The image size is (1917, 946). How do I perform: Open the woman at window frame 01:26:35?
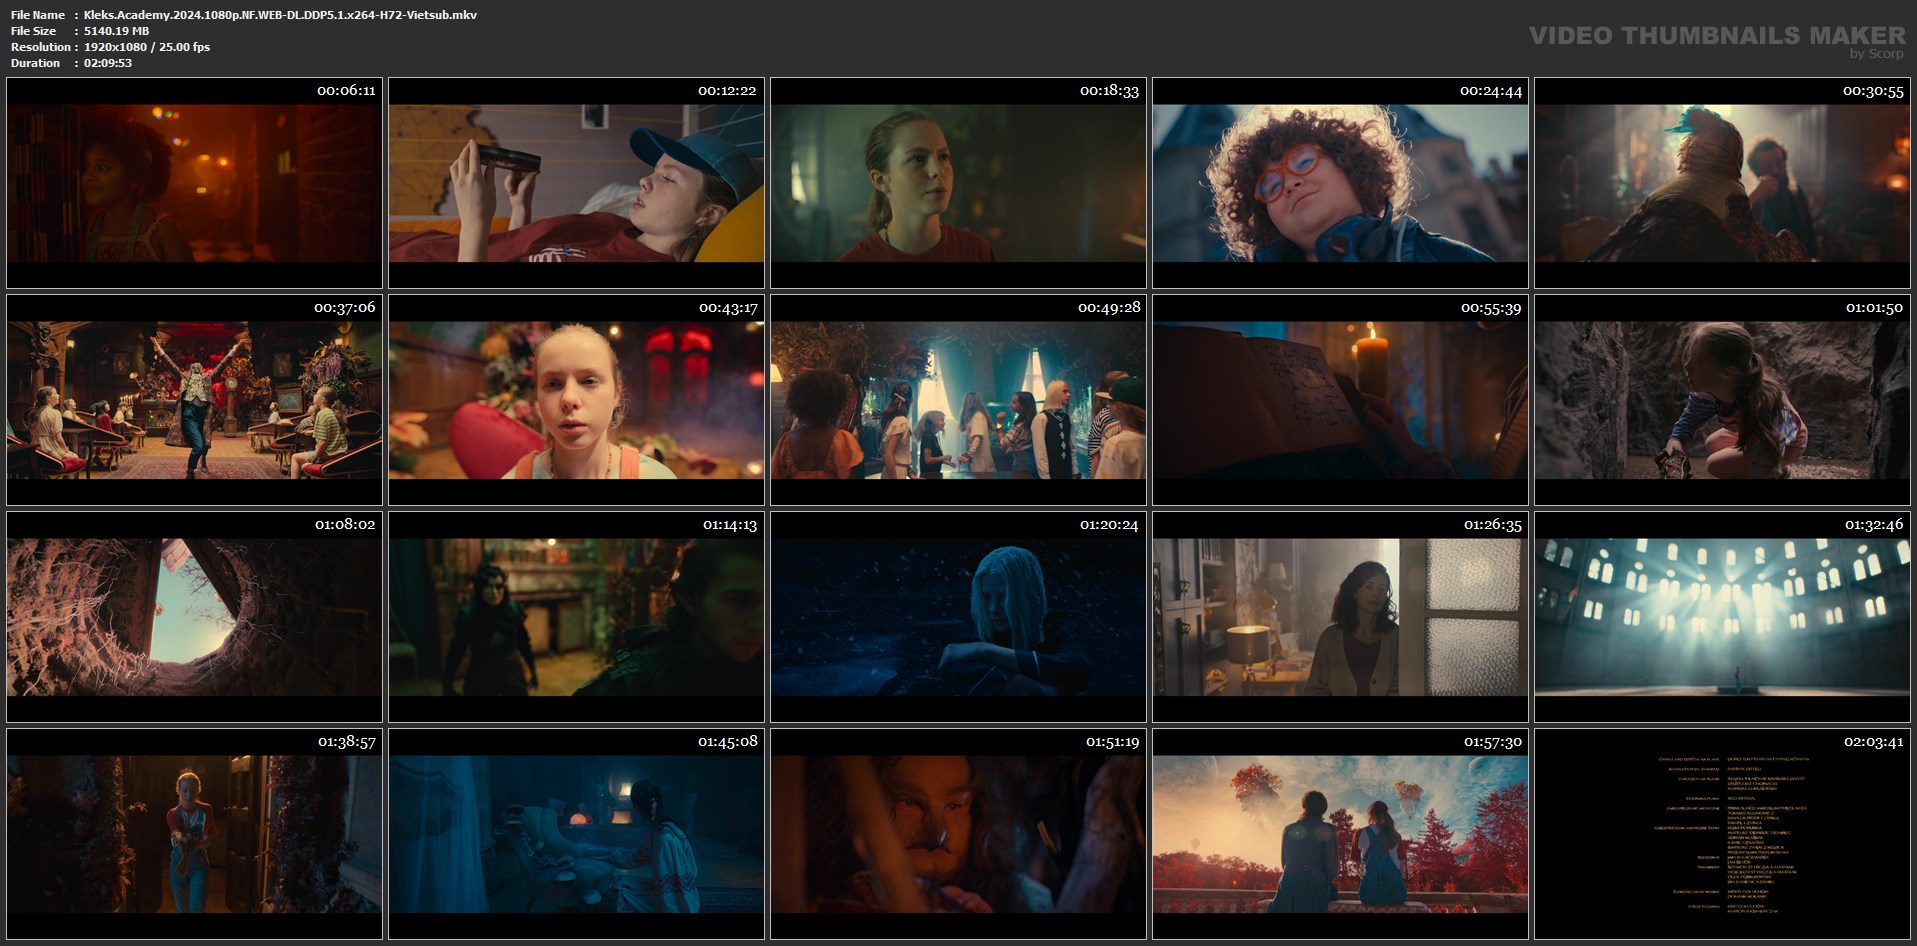1340,617
